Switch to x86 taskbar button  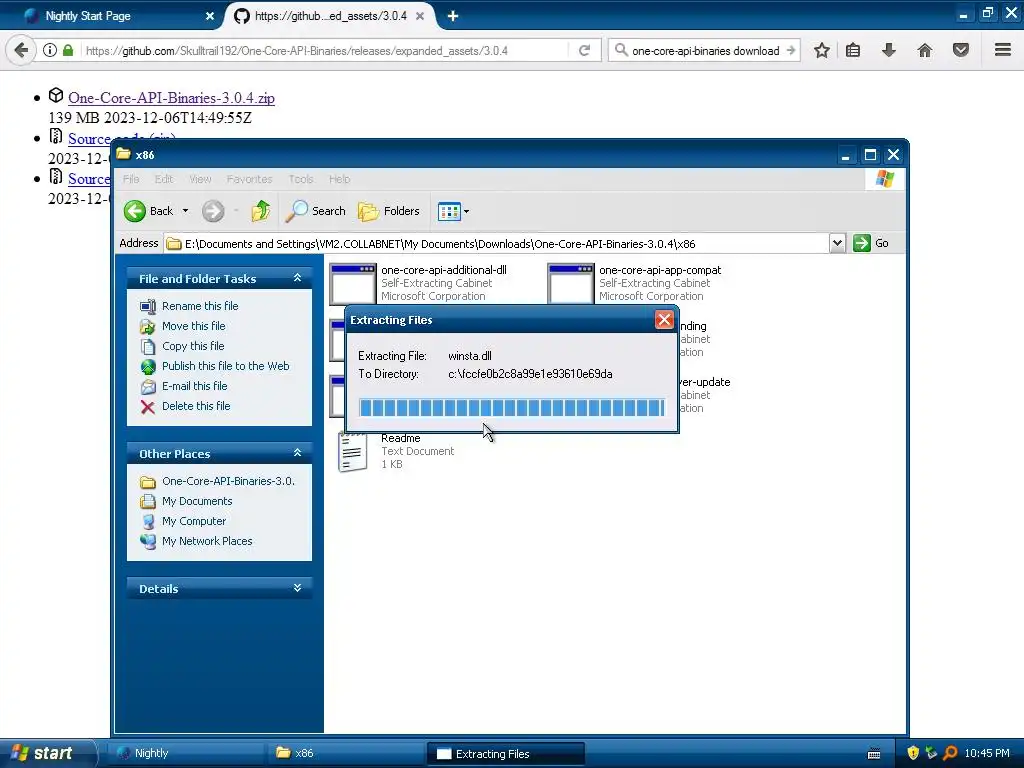tap(345, 753)
